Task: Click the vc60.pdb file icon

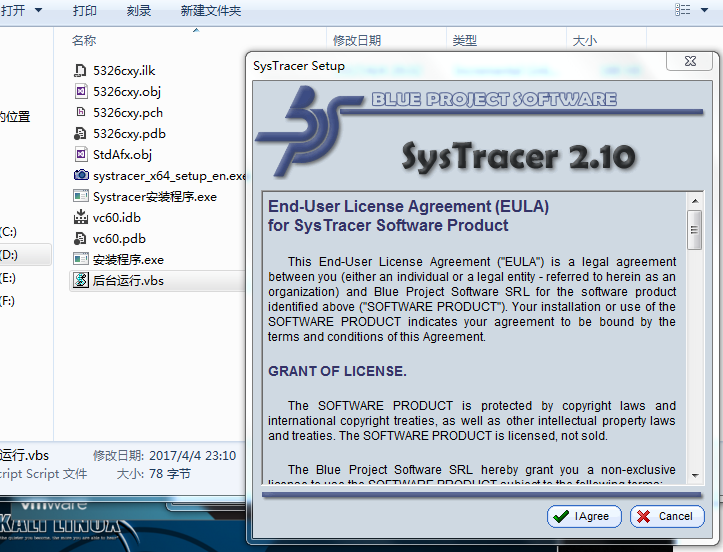Action: [x=80, y=238]
